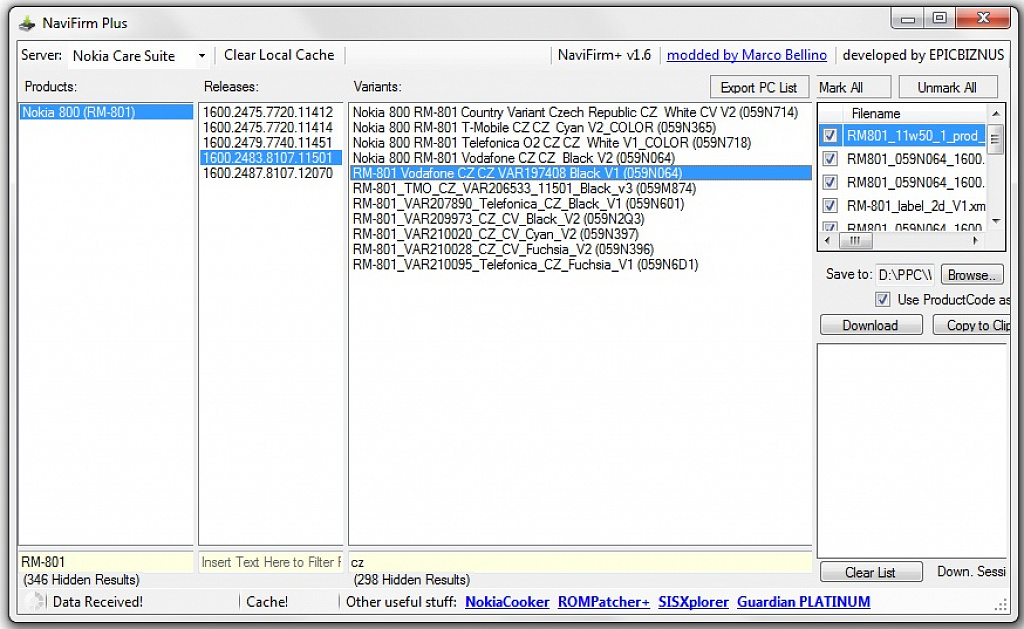Uncheck the third file row checkbox RM801_059N064_1600

click(829, 182)
